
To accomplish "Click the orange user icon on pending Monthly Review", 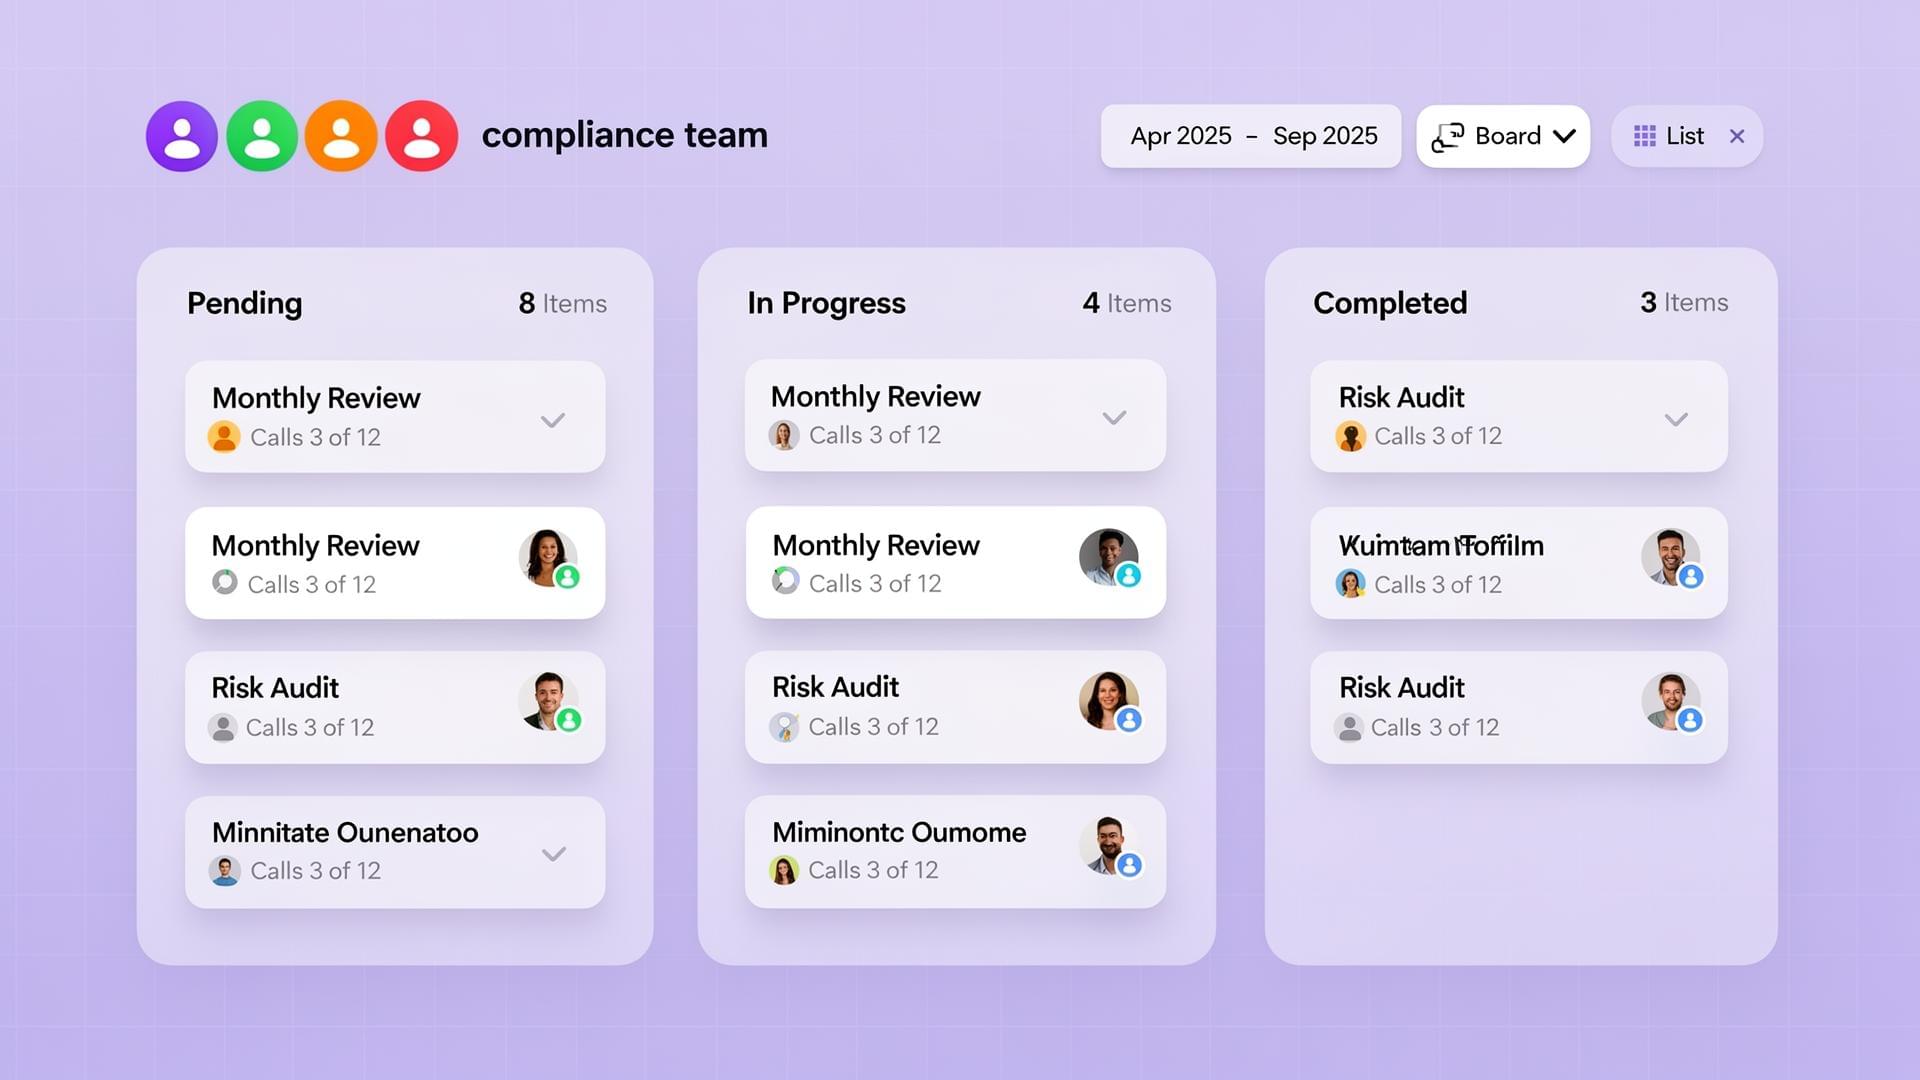I will 224,437.
